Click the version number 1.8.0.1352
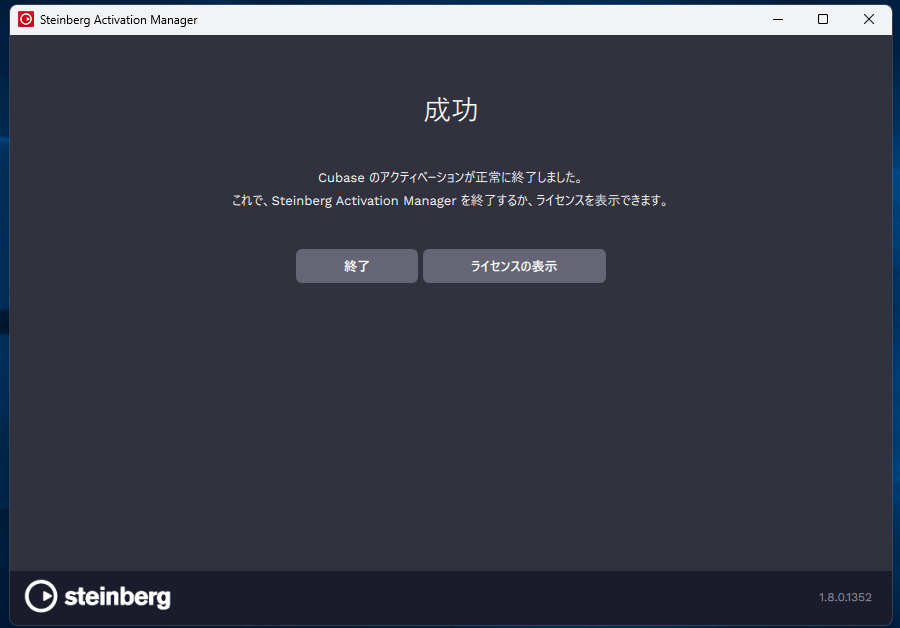Screen dimensions: 900x628 [845, 598]
